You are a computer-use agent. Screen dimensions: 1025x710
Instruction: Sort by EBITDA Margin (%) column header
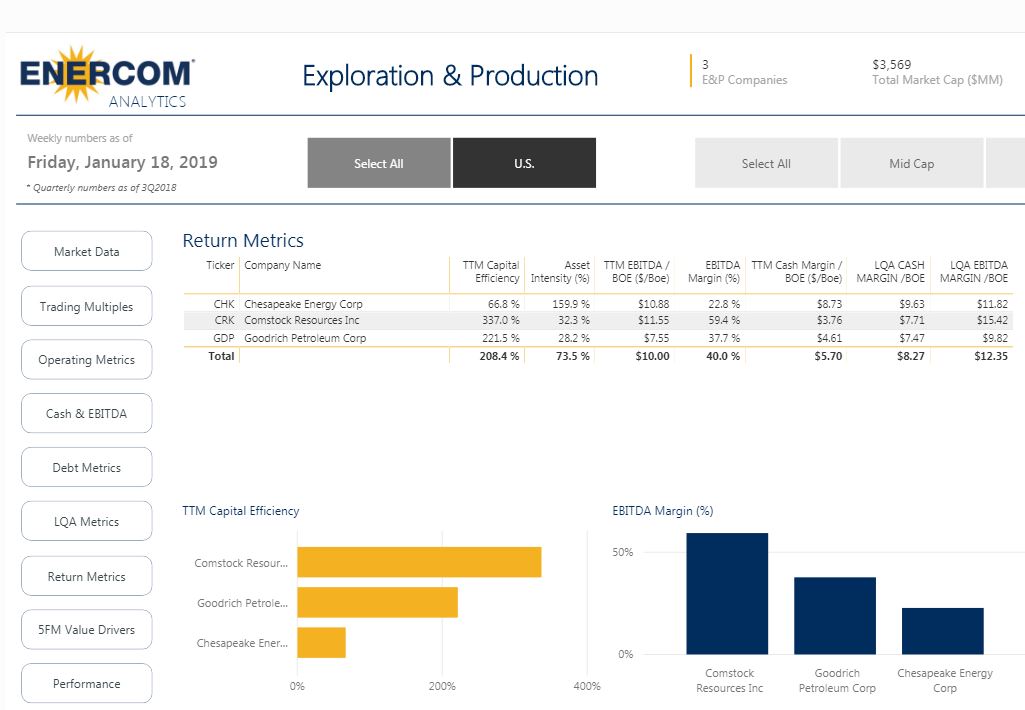coord(714,271)
